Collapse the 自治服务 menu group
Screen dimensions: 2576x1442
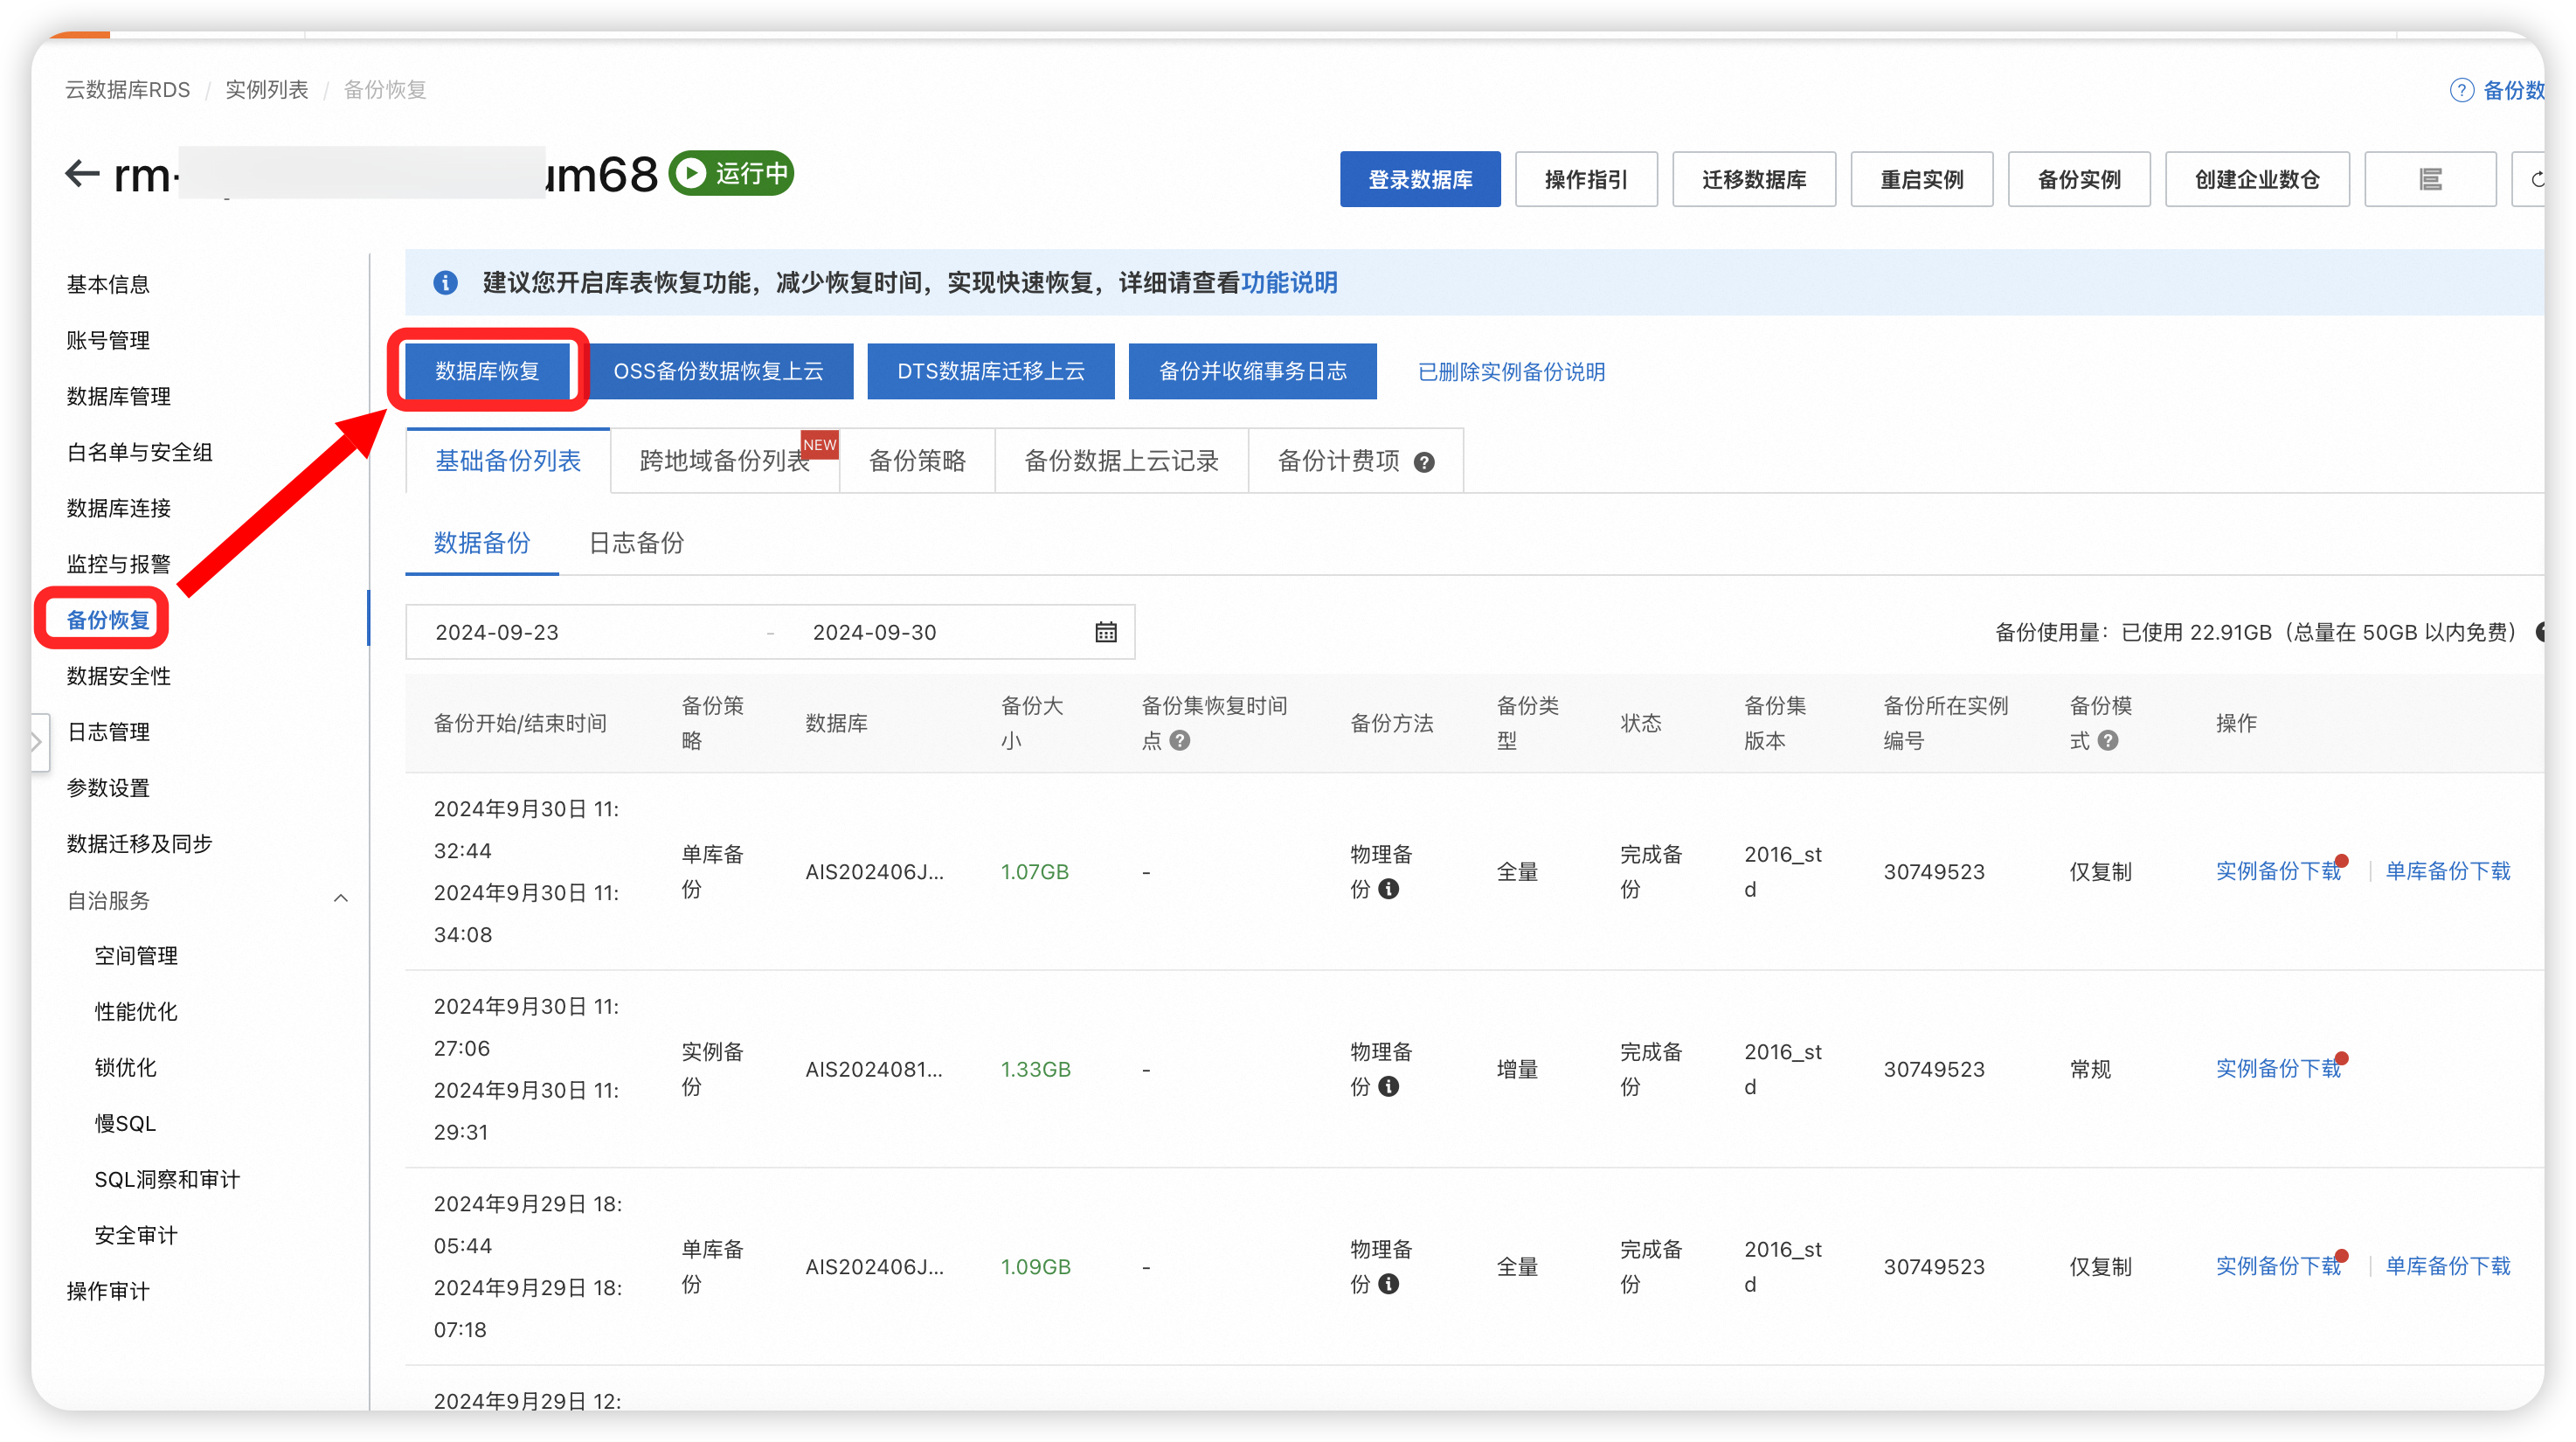click(341, 899)
